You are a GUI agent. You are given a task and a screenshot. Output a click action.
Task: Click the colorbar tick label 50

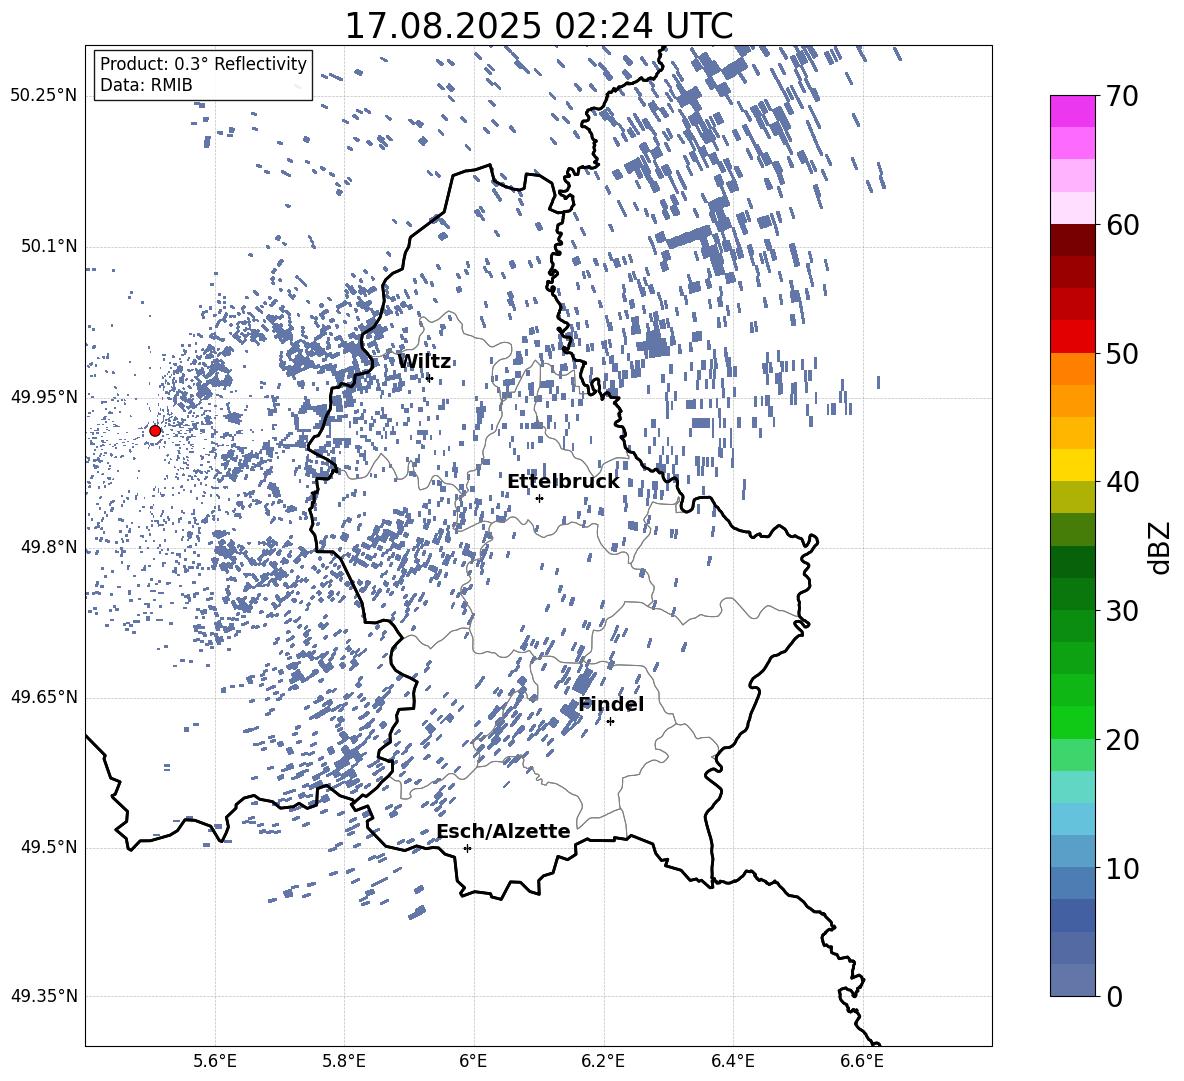(1122, 353)
